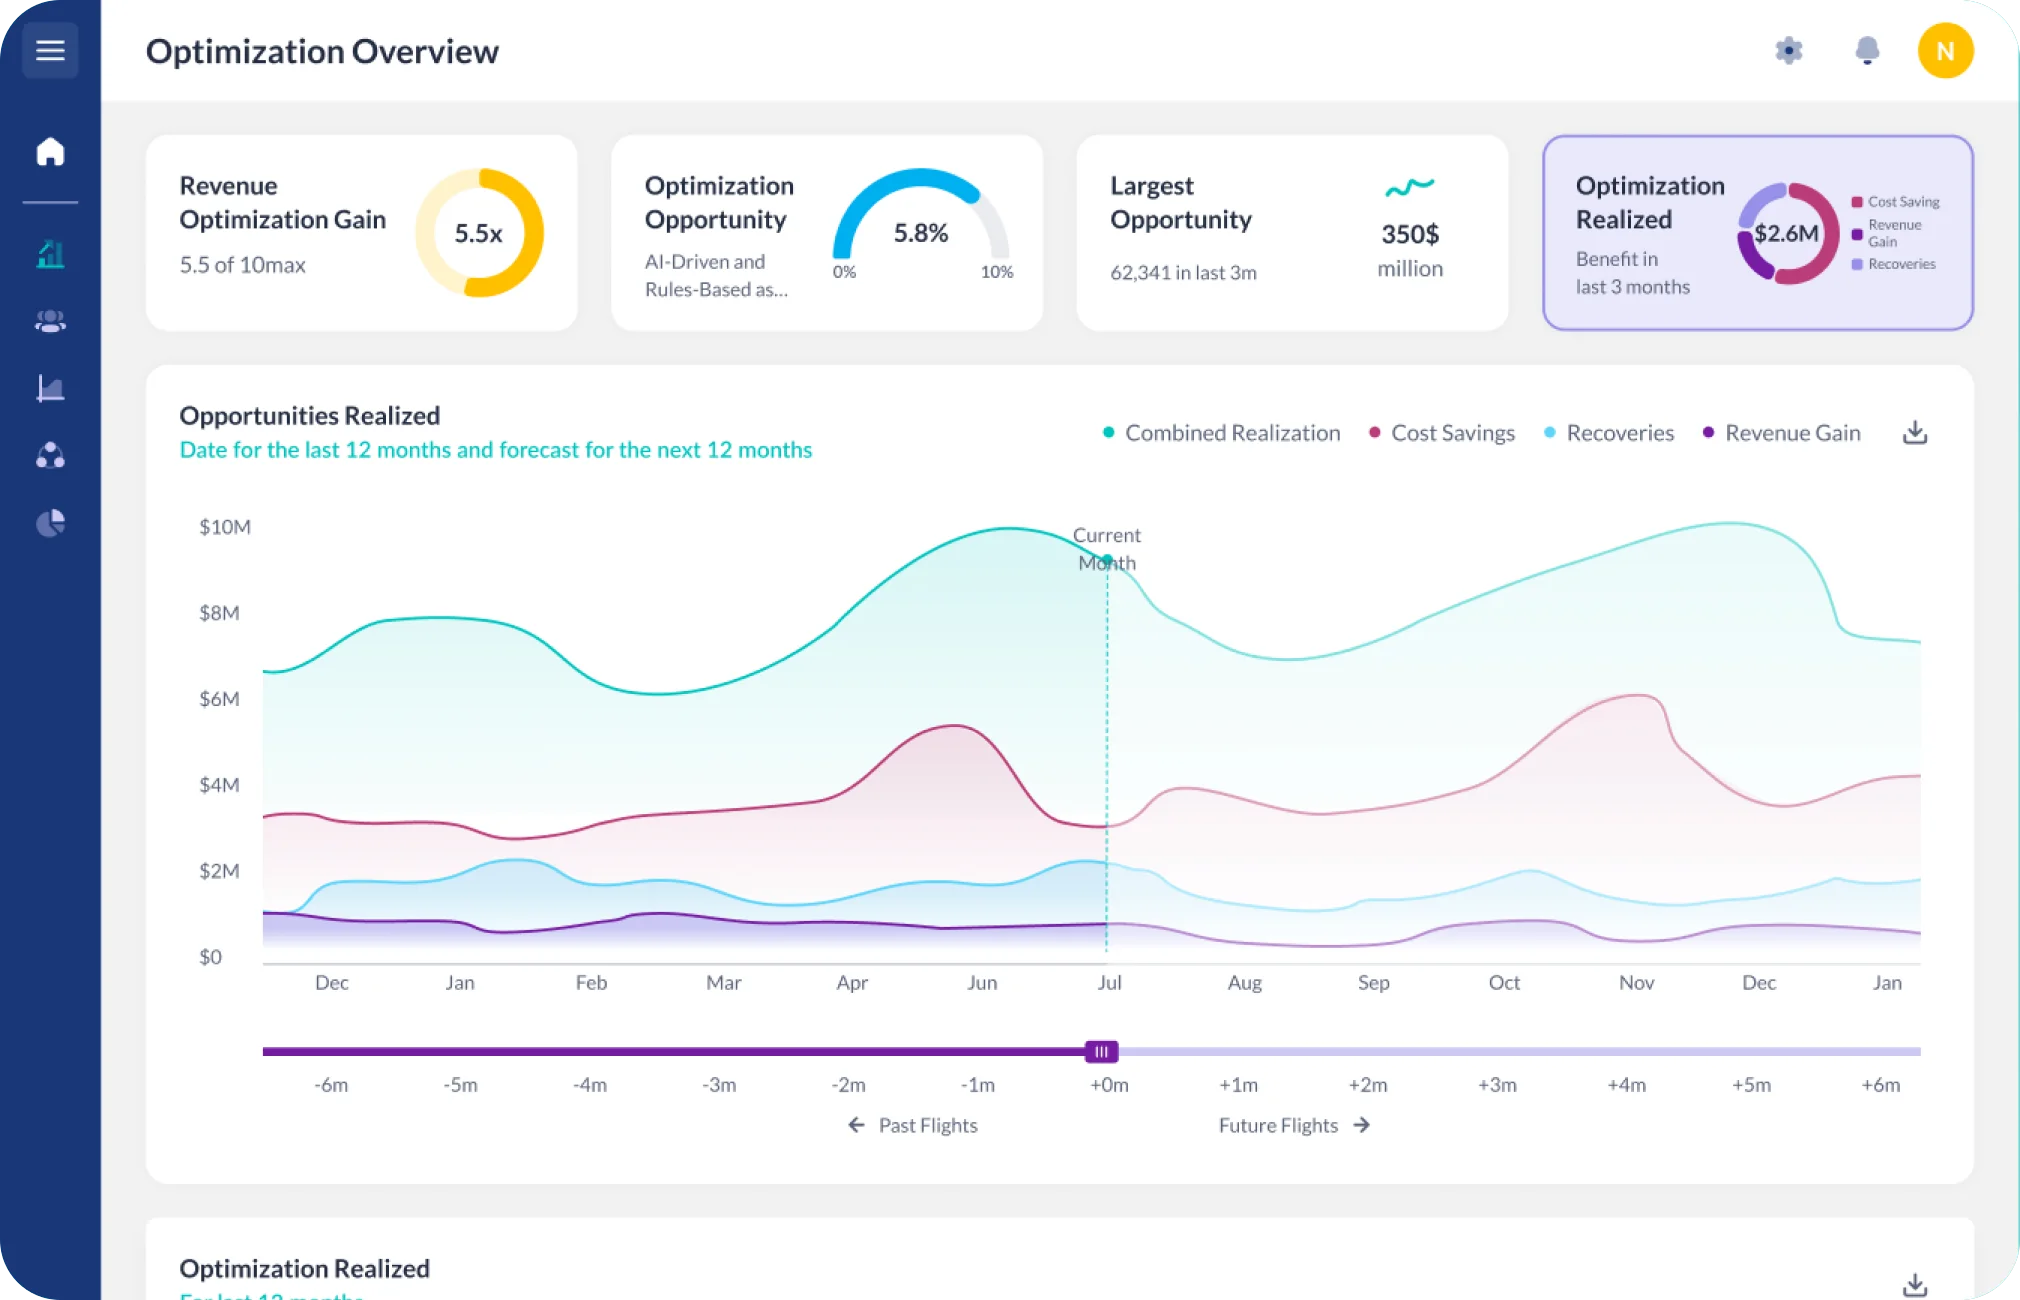The height and width of the screenshot is (1300, 2020).
Task: Click the 5.5x yellow donut gauge
Action: (479, 233)
